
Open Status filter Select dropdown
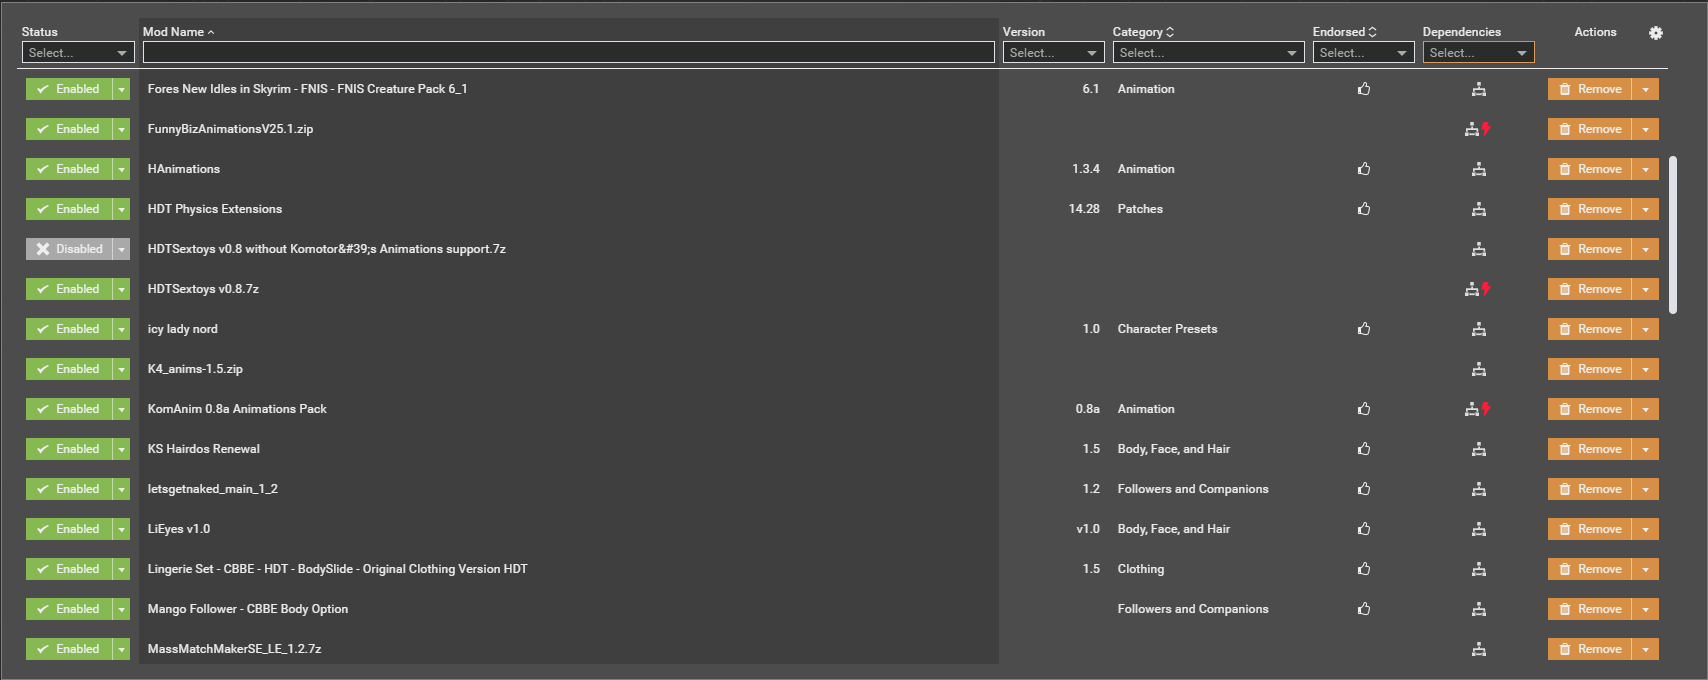(x=78, y=53)
